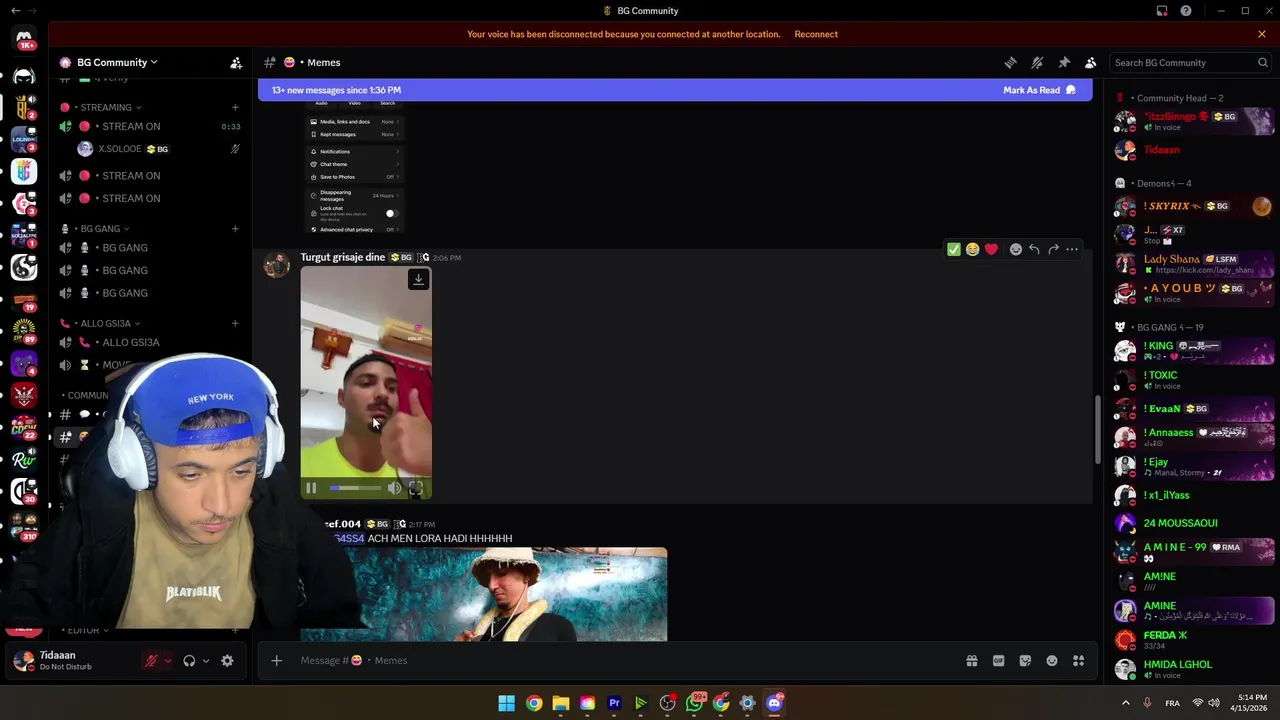Open invite members icon beside server name
The width and height of the screenshot is (1280, 720).
point(236,62)
